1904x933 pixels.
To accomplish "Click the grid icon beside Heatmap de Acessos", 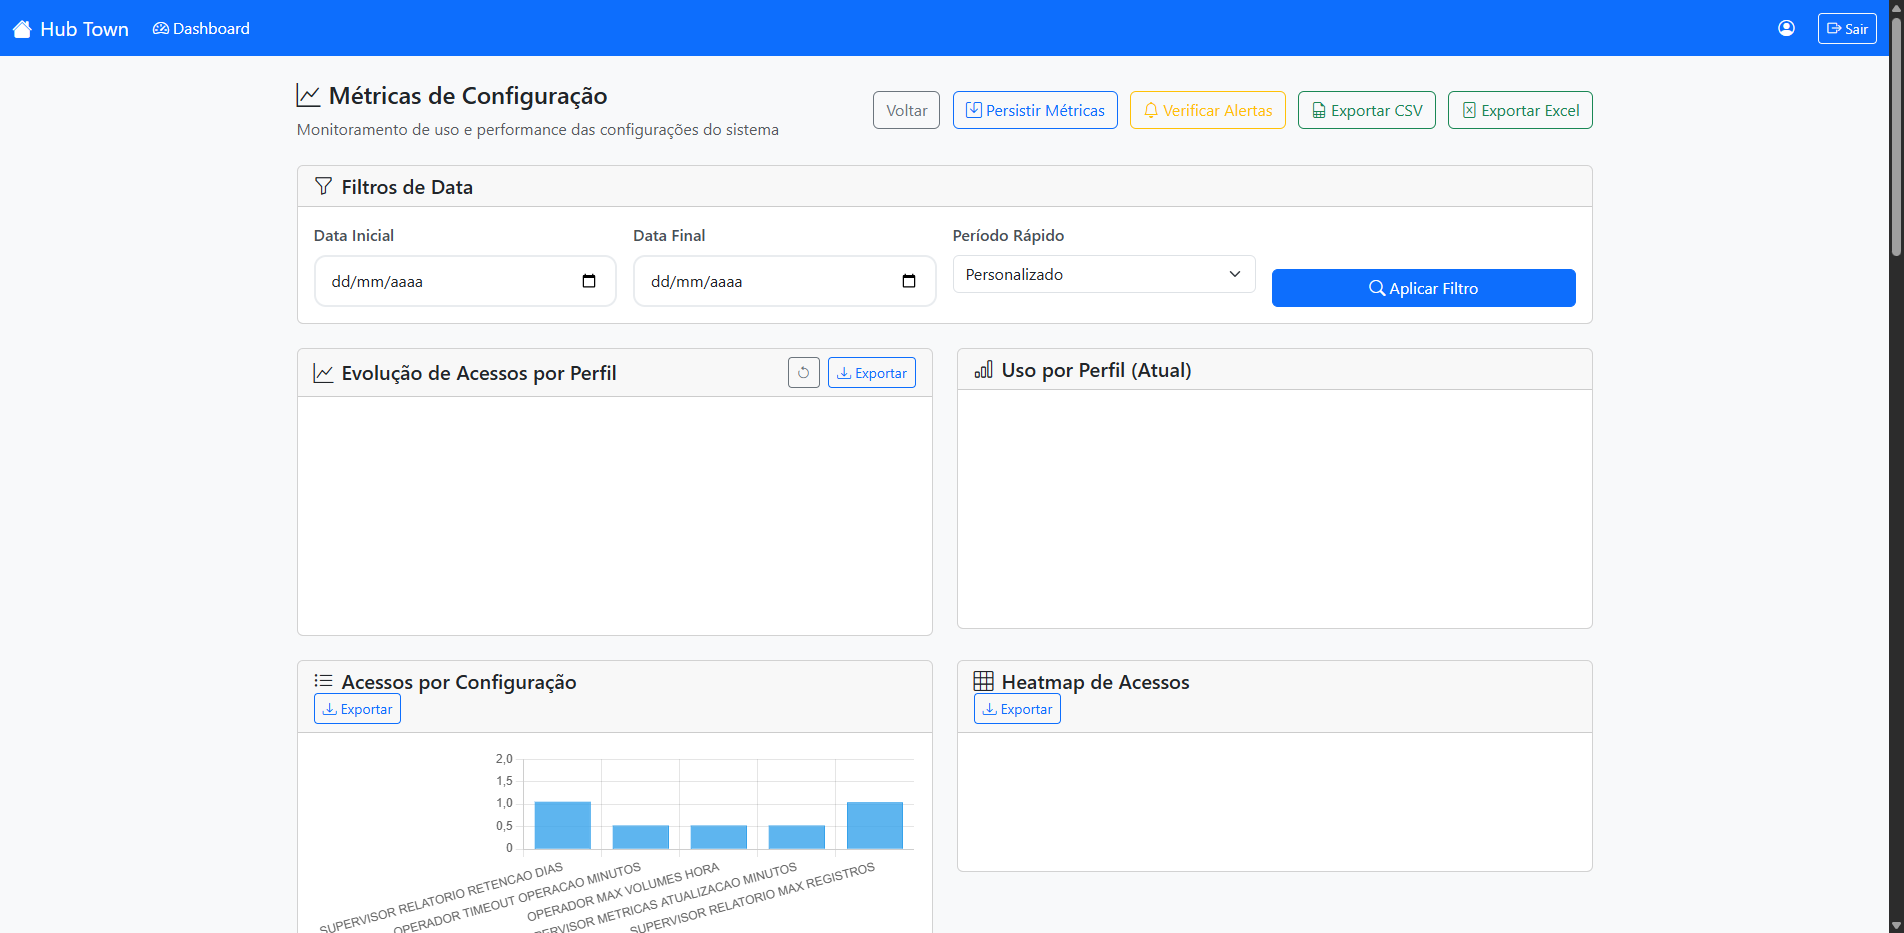I will (x=983, y=681).
